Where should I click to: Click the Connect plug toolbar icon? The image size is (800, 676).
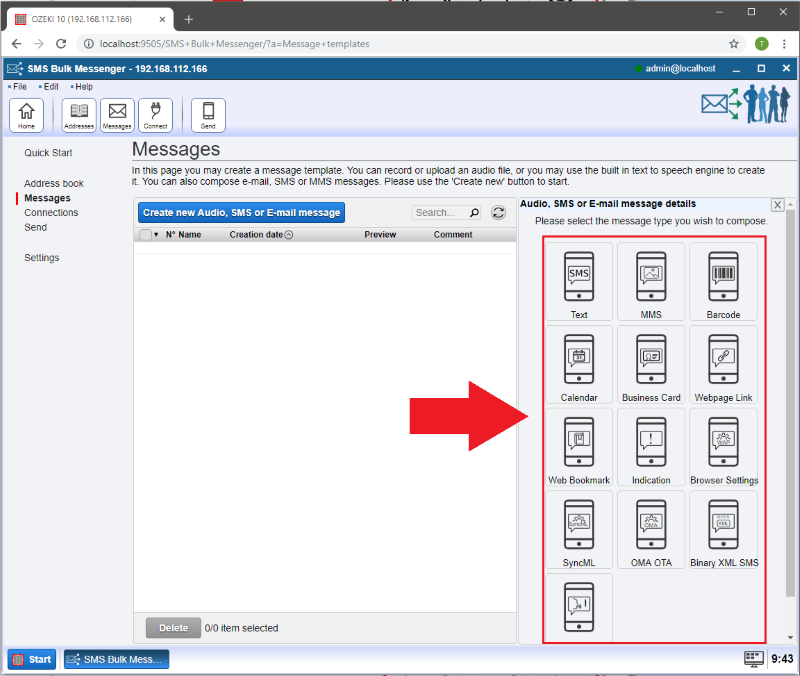[155, 115]
